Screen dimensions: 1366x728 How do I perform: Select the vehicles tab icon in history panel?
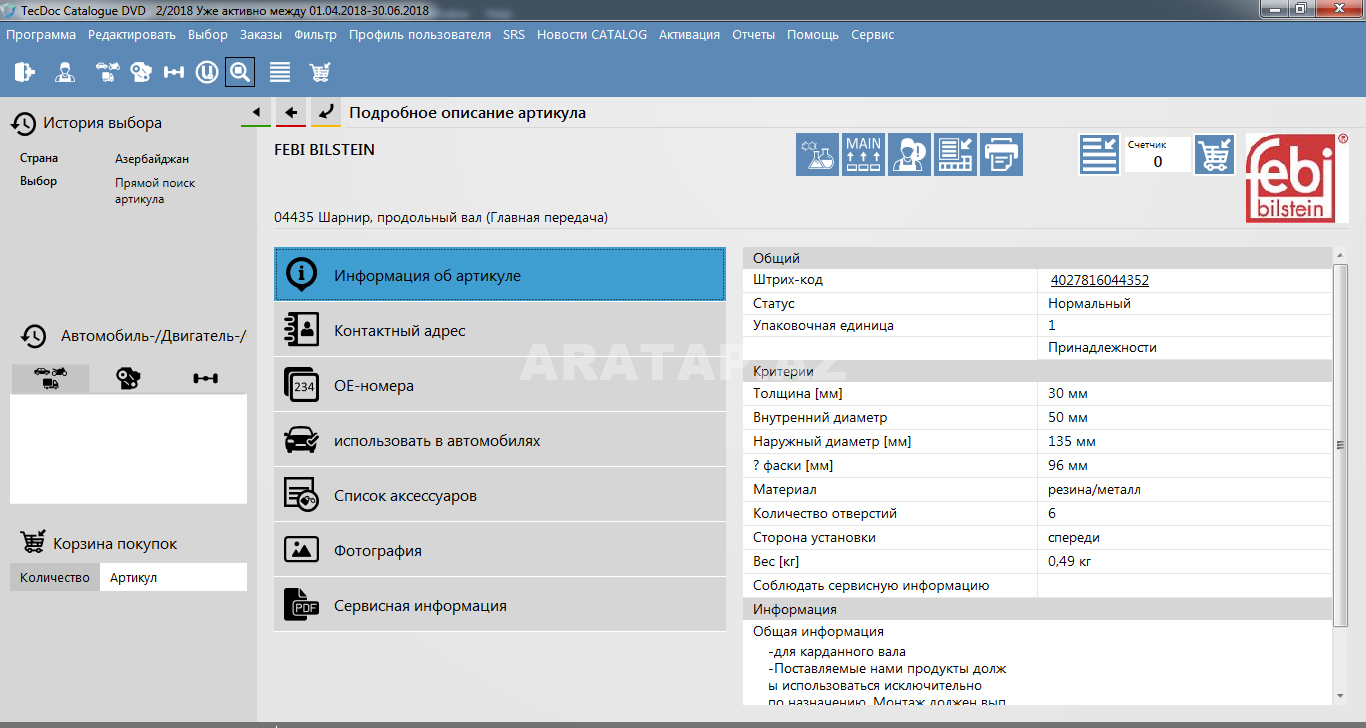[x=50, y=378]
